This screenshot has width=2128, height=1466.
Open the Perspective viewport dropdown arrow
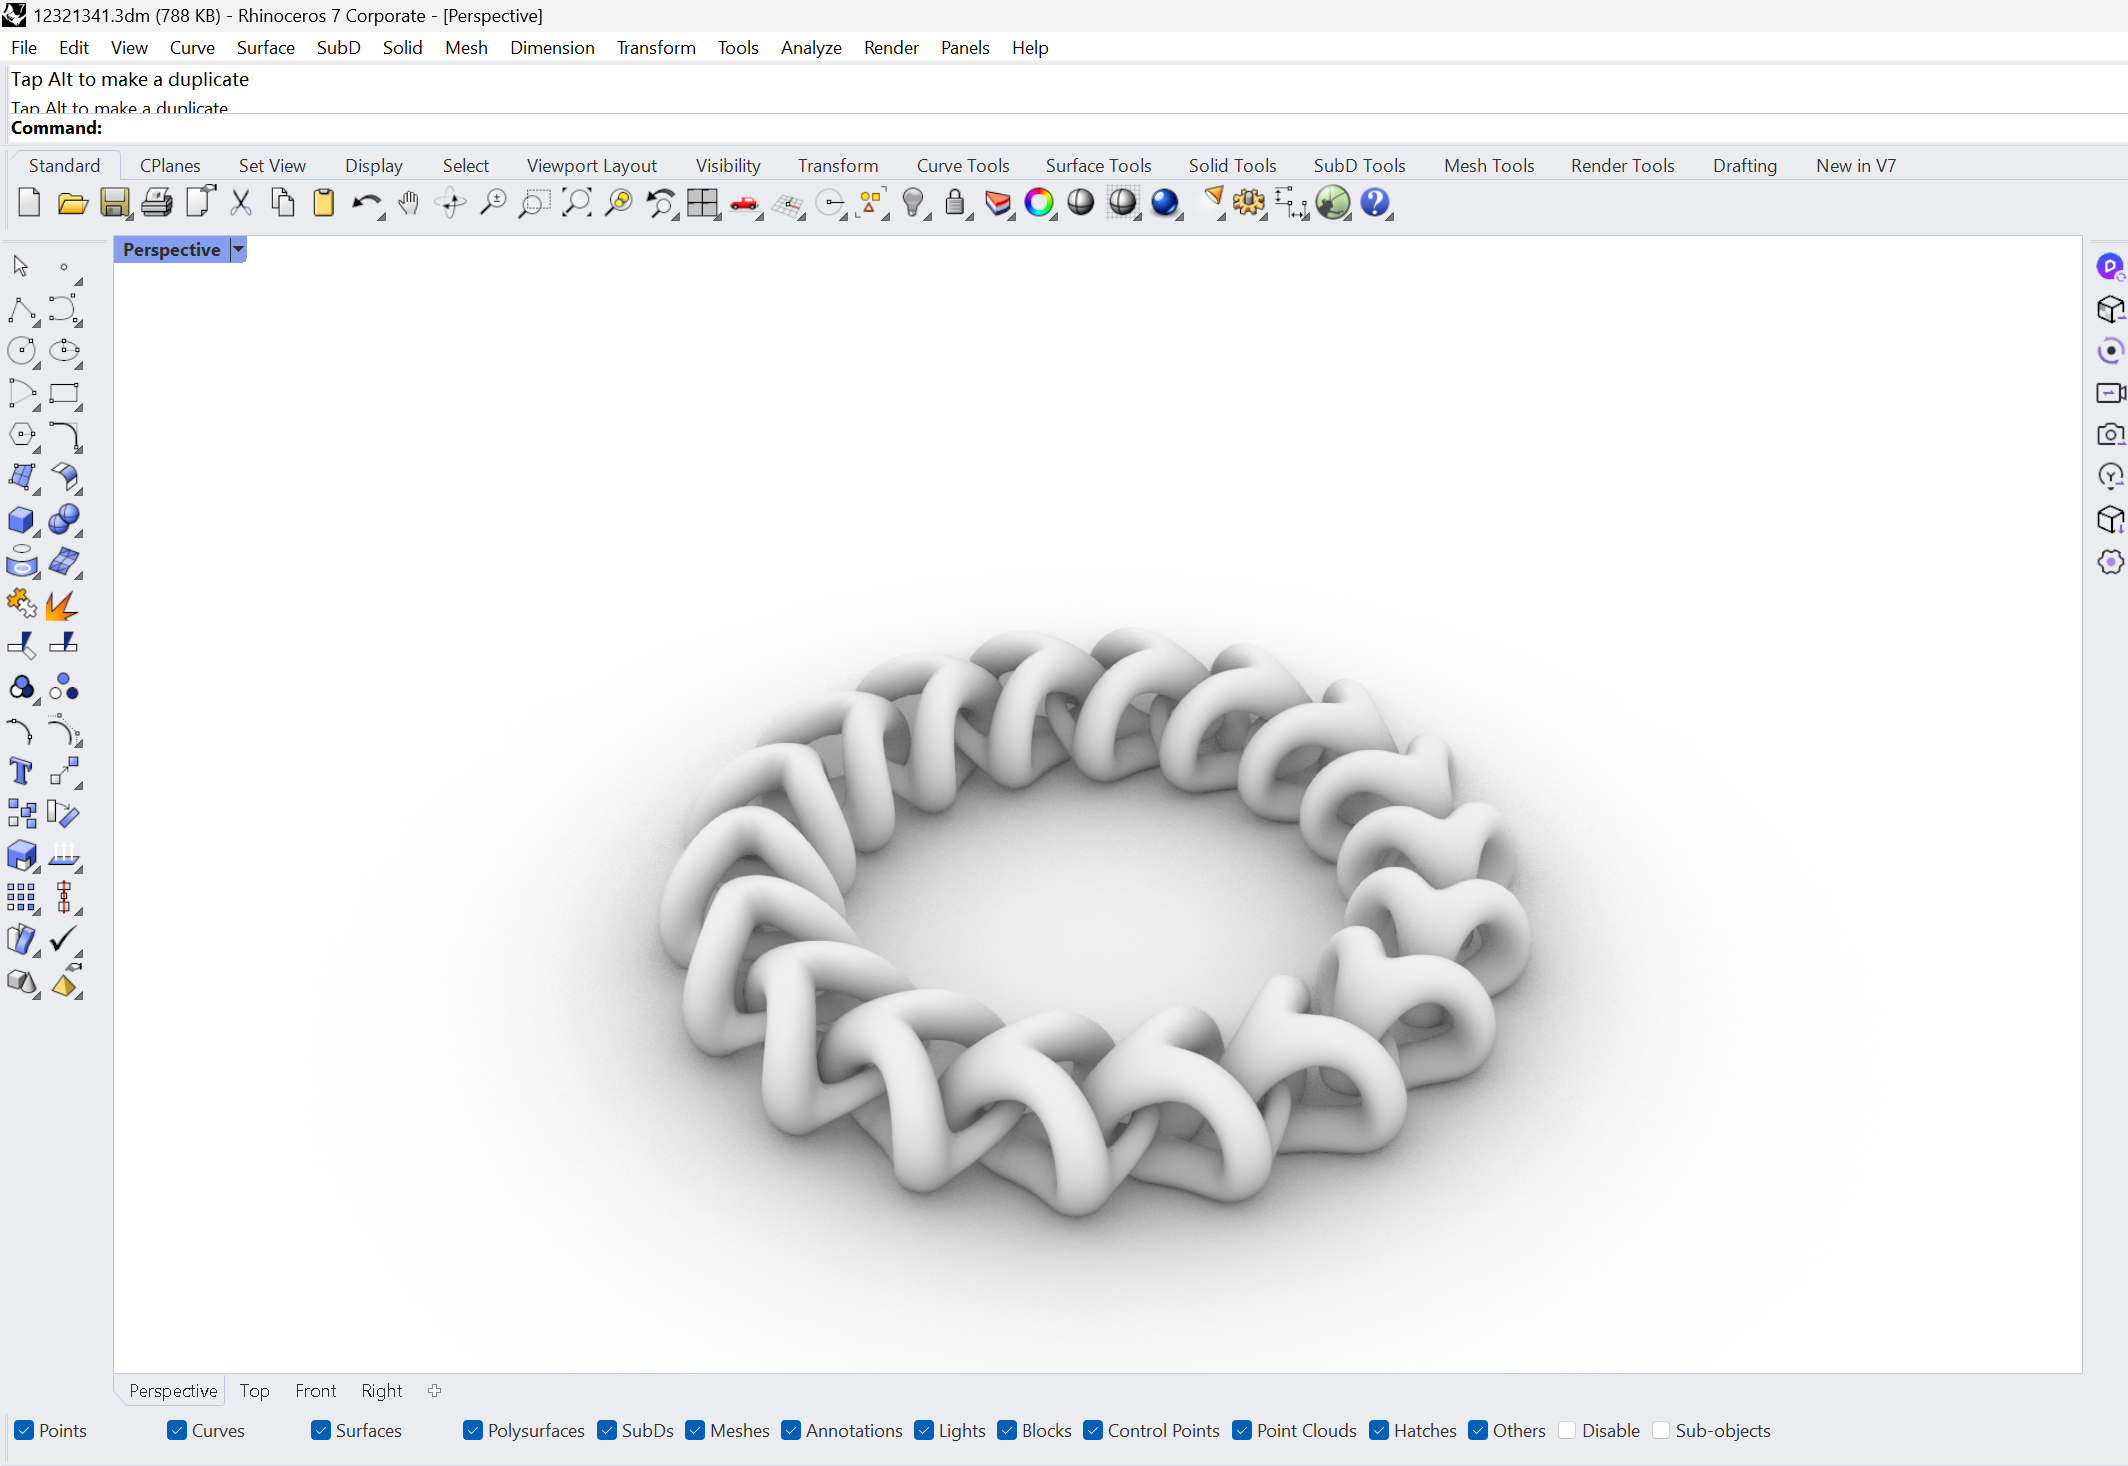pos(238,249)
